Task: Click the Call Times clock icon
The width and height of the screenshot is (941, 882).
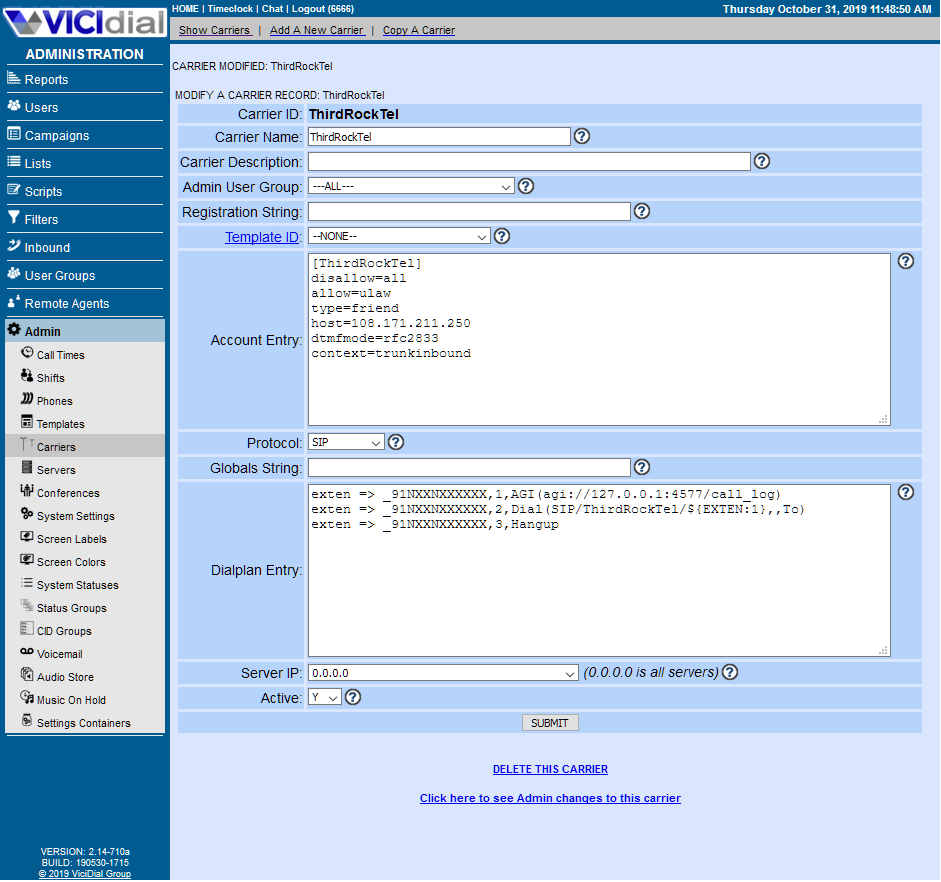Action: 27,353
